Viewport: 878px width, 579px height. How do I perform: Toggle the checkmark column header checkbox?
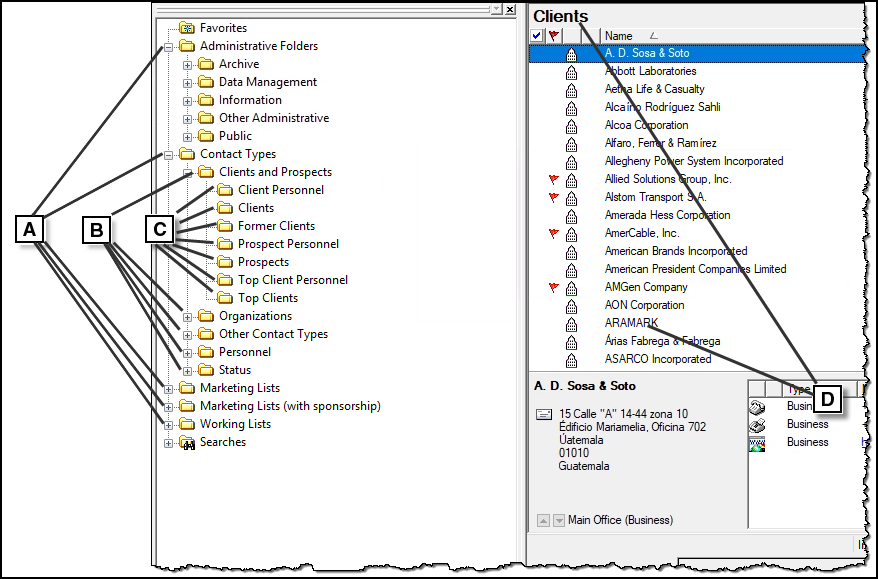[536, 36]
